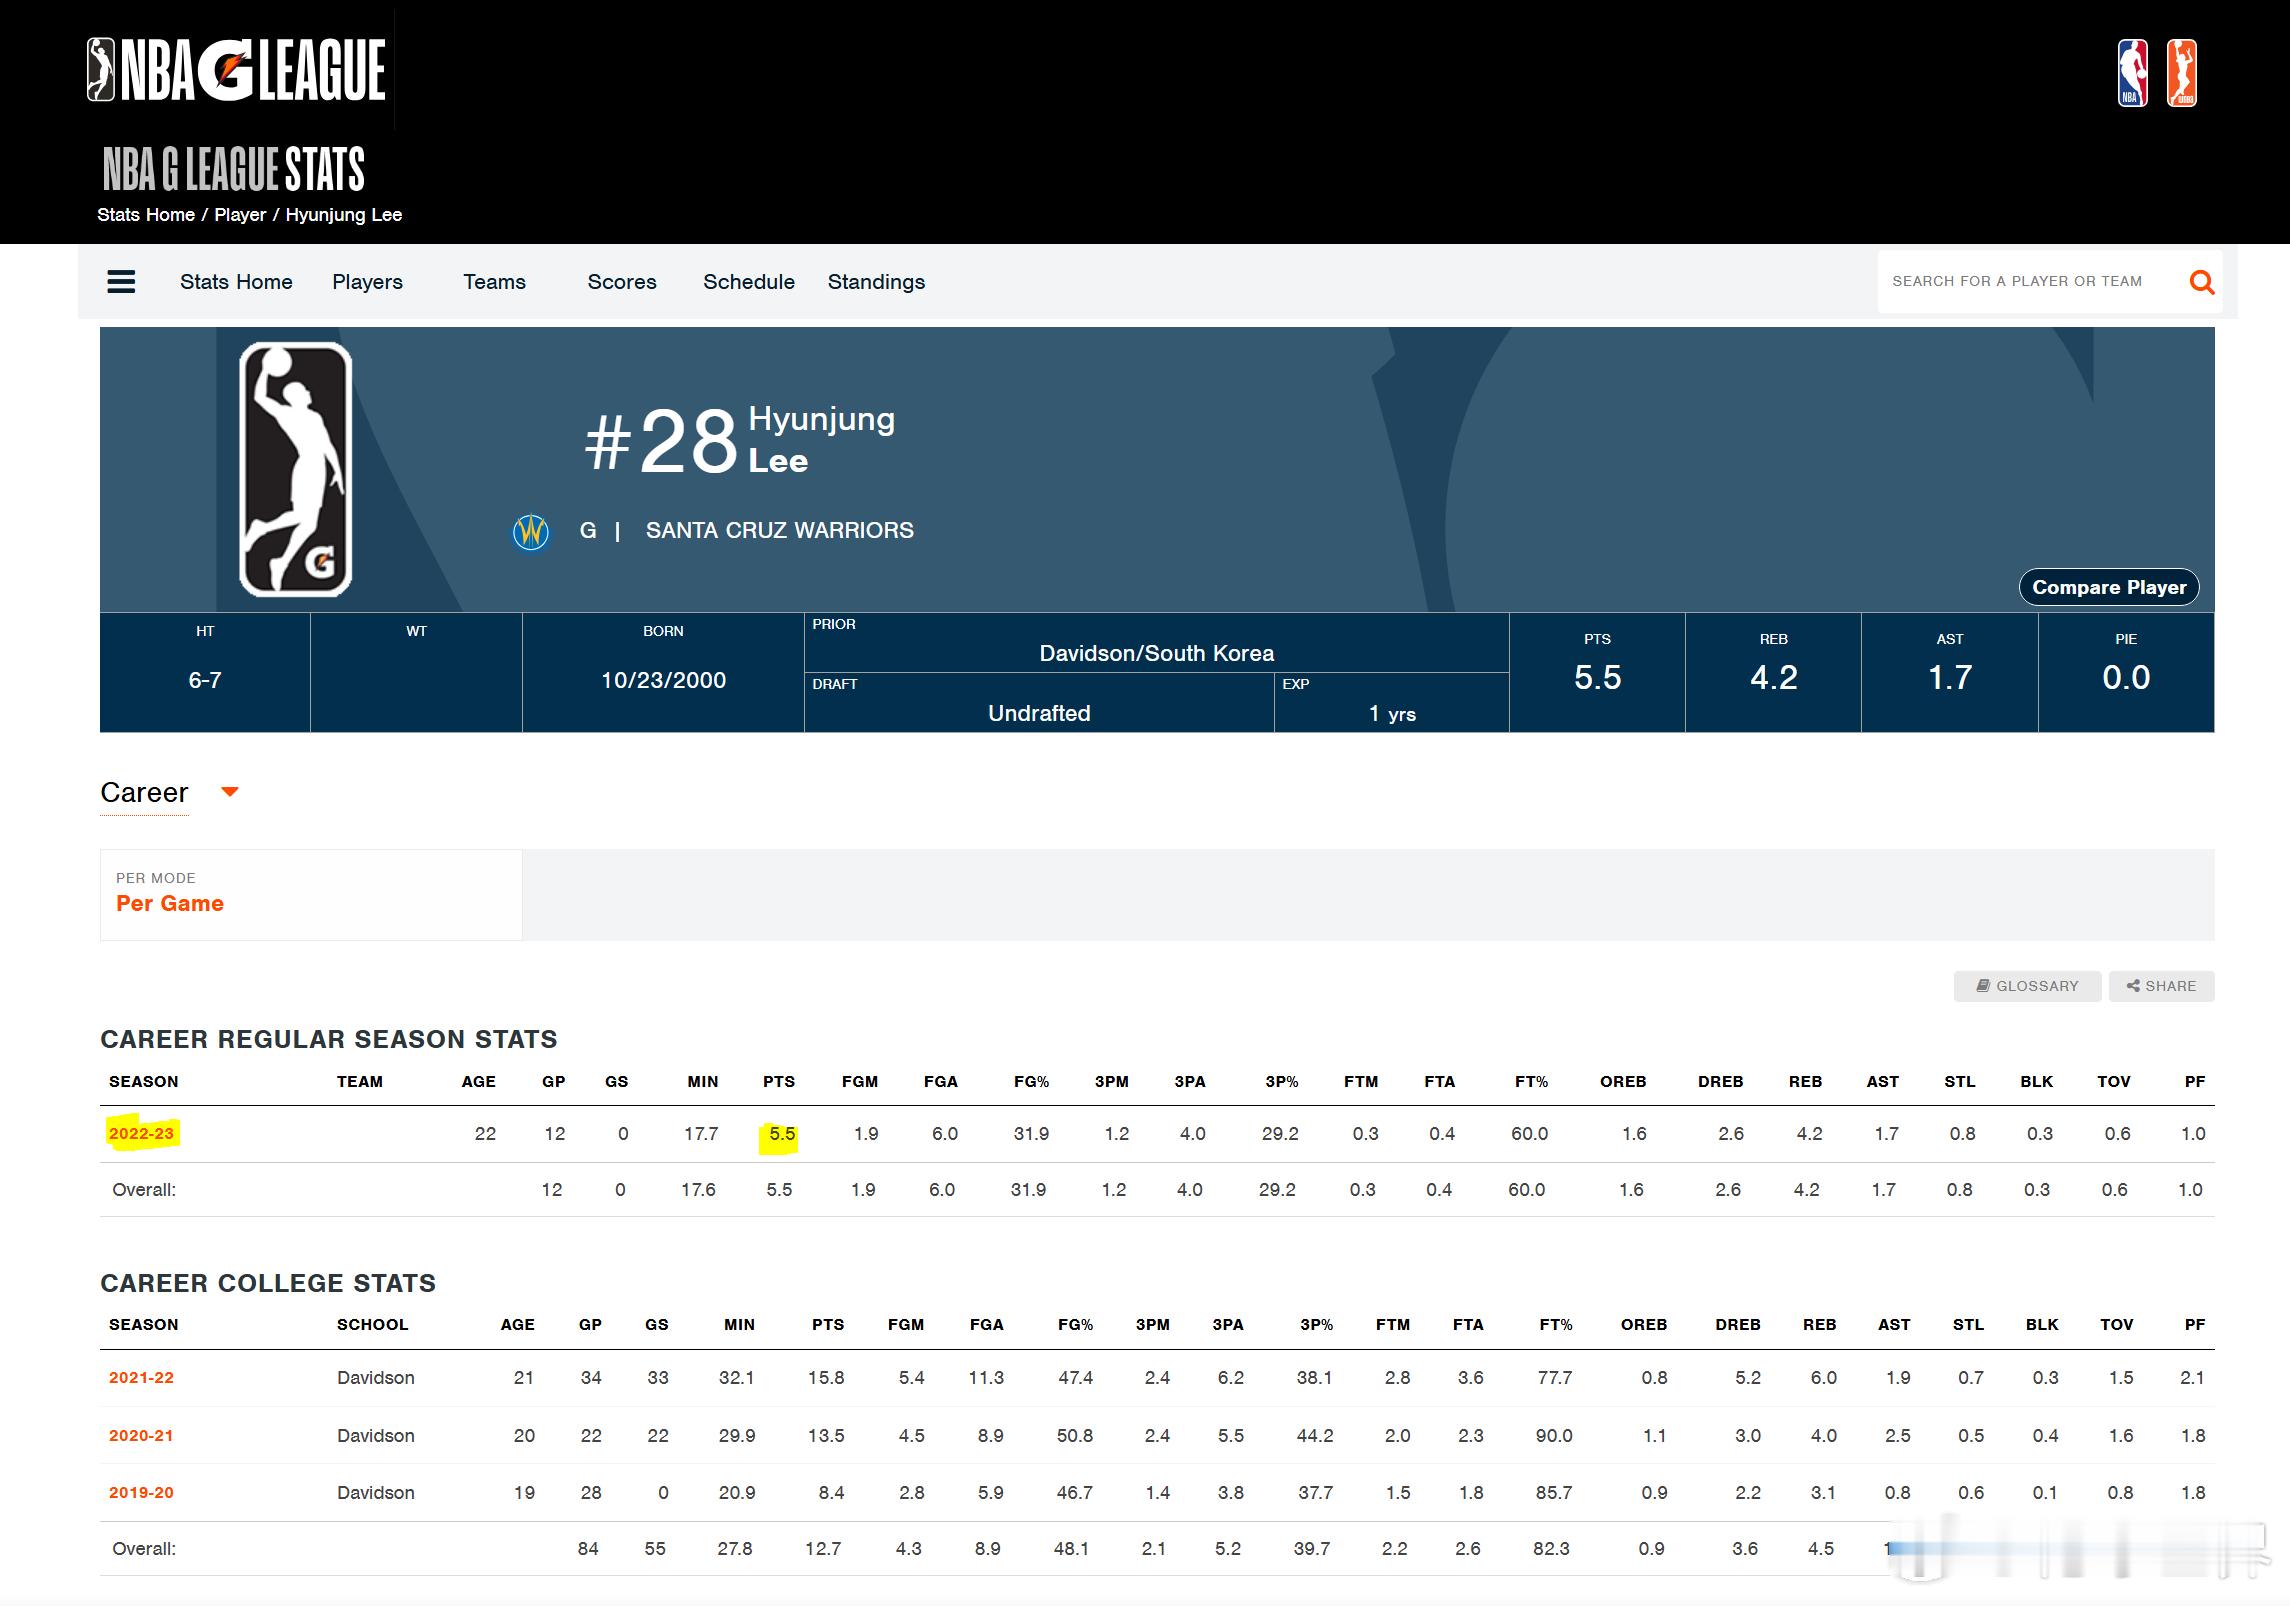Click the WNBA logo icon

[2181, 72]
